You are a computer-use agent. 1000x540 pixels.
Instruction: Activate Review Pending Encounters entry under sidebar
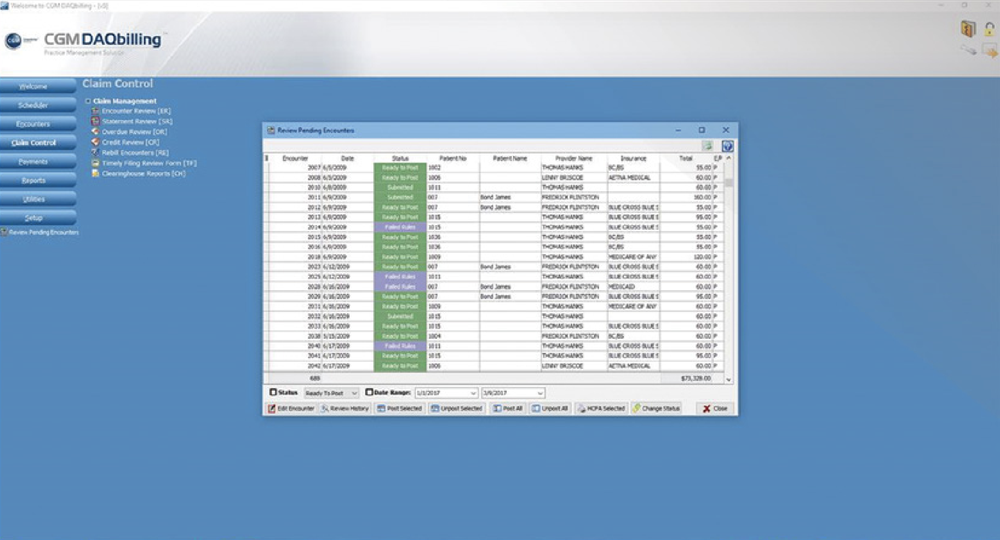pyautogui.click(x=40, y=232)
